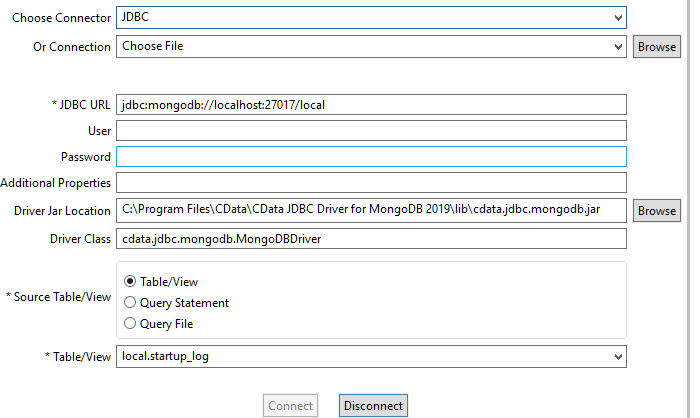Click into the JDBC URL field
Screen dimensions: 700x418
tap(370, 104)
